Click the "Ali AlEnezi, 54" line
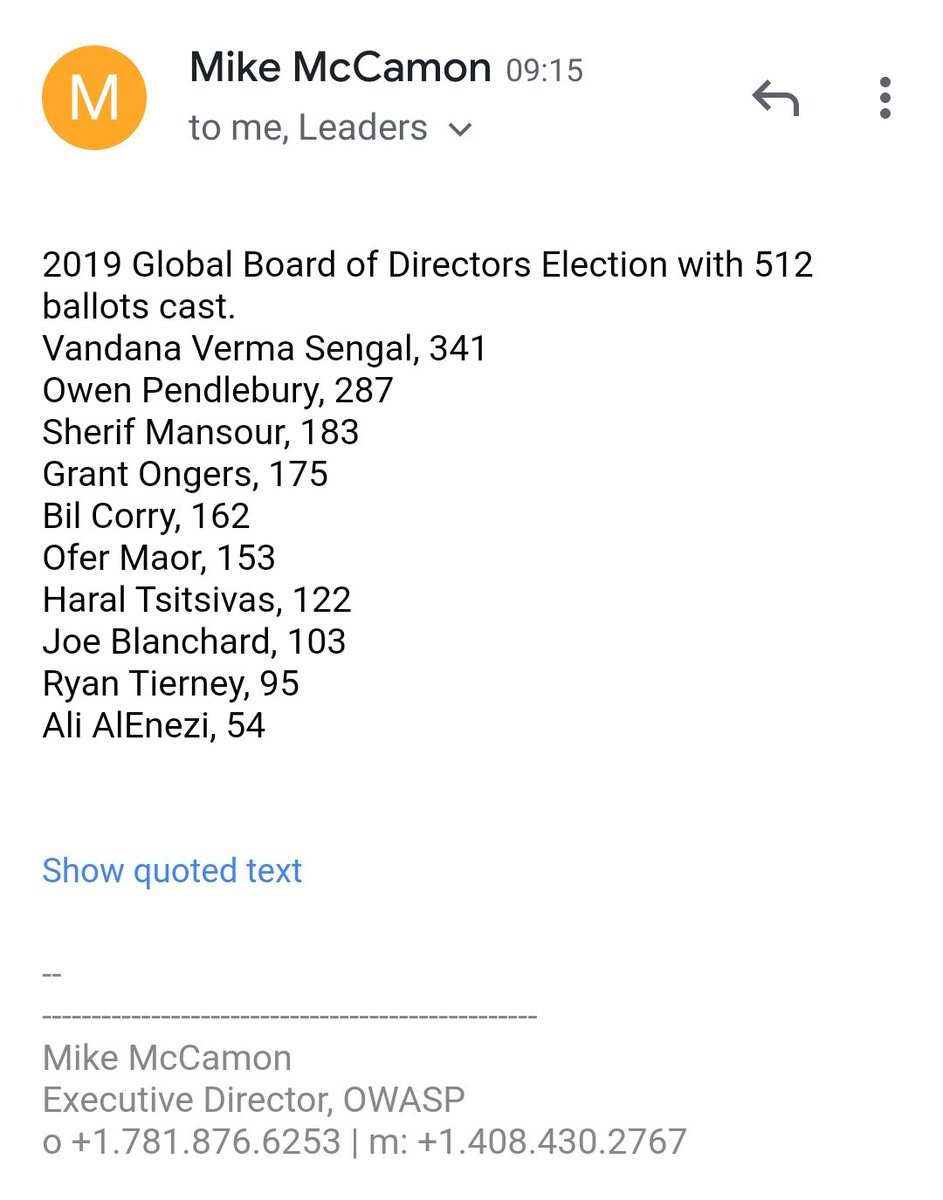 153,725
